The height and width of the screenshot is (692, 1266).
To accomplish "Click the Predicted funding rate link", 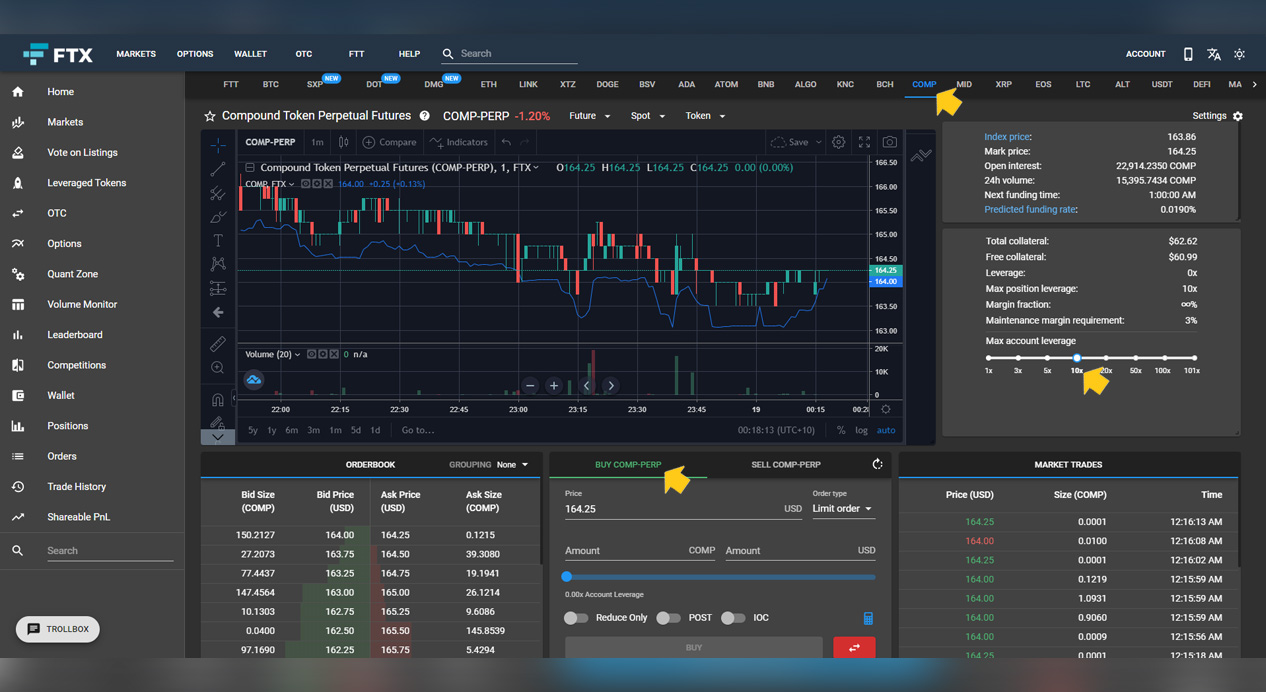I will 1030,210.
